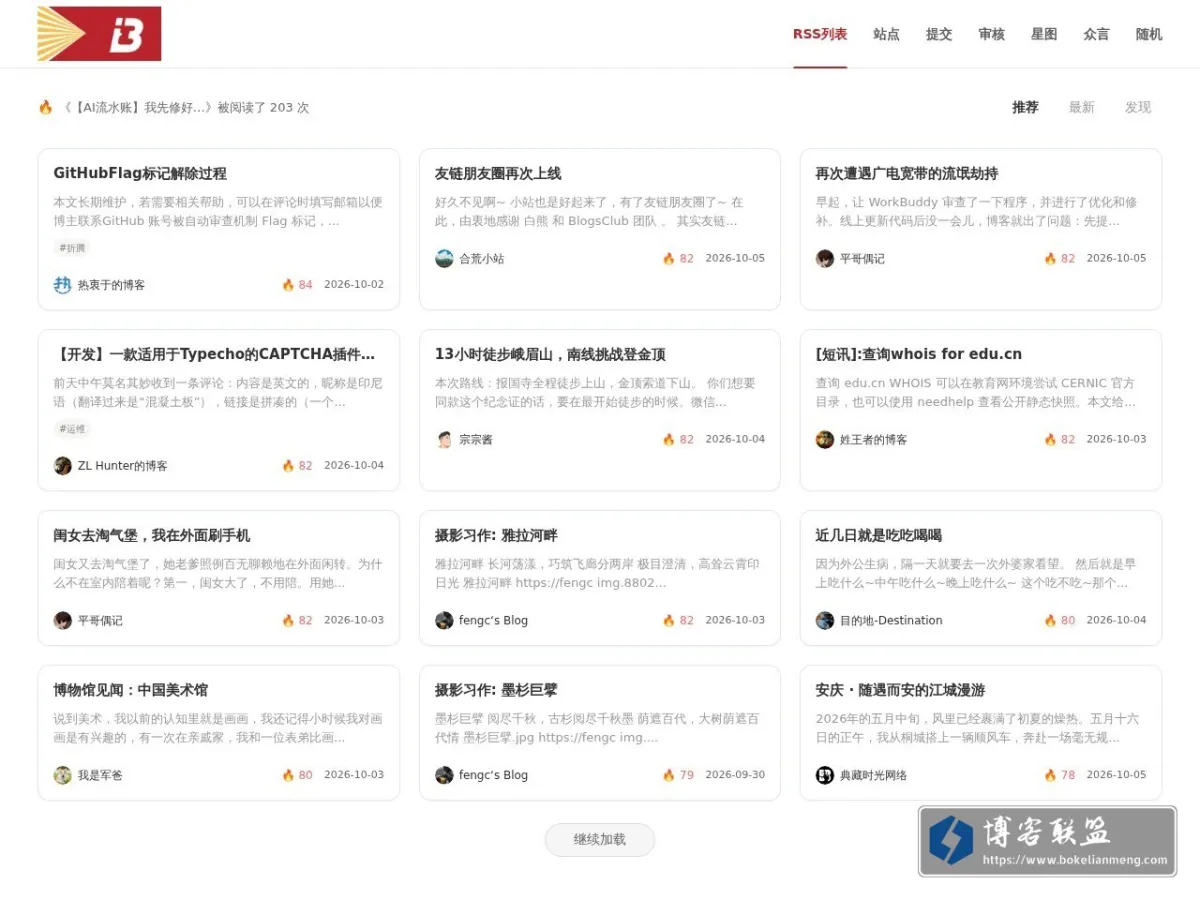Click the date 2026-10-02
Screen dimensions: 1200x900
click(354, 285)
